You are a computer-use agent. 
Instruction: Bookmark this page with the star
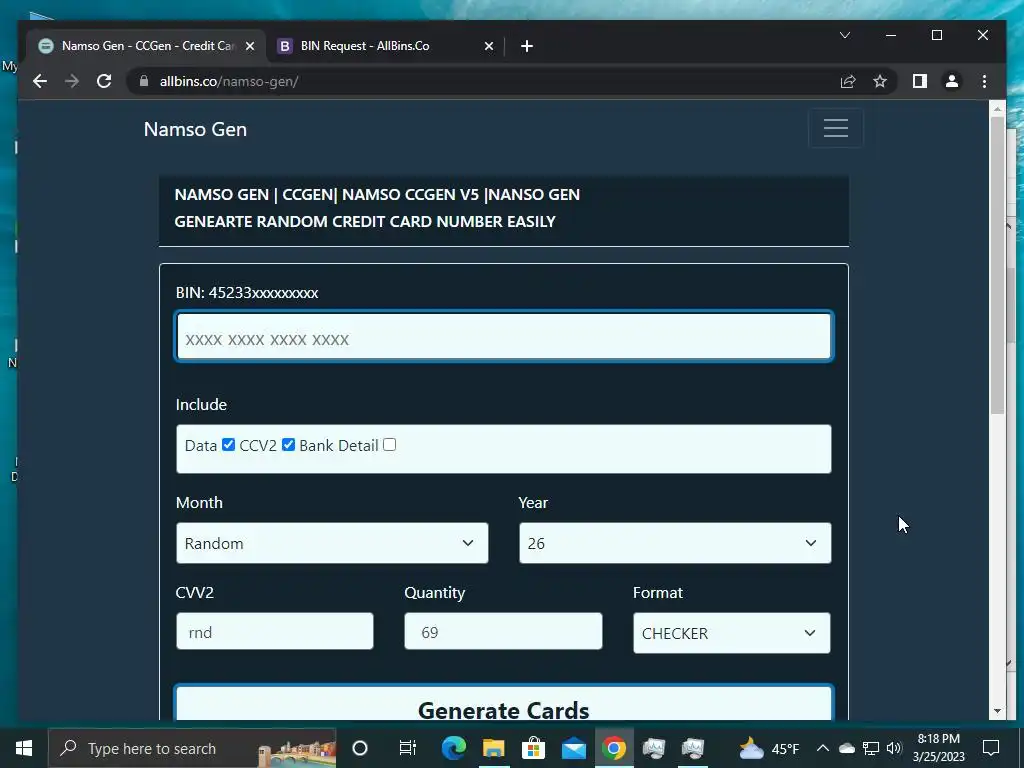coord(880,81)
